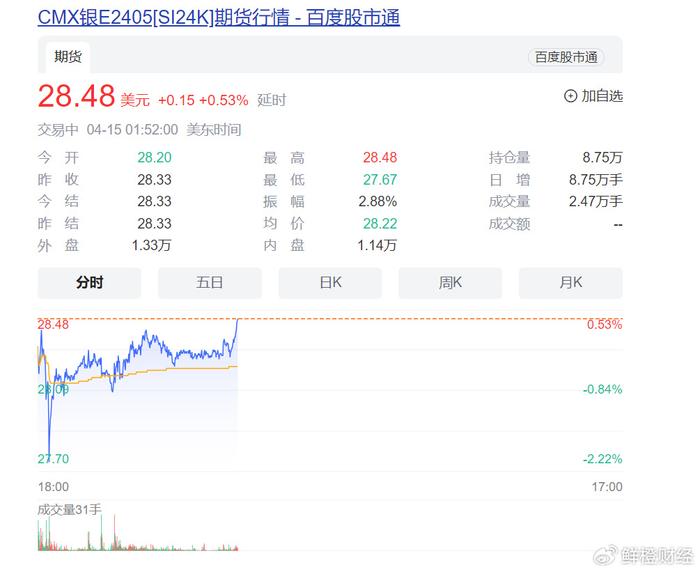The height and width of the screenshot is (572, 700).
Task: Click the chart's 27.70 low price label
Action: [x=54, y=459]
